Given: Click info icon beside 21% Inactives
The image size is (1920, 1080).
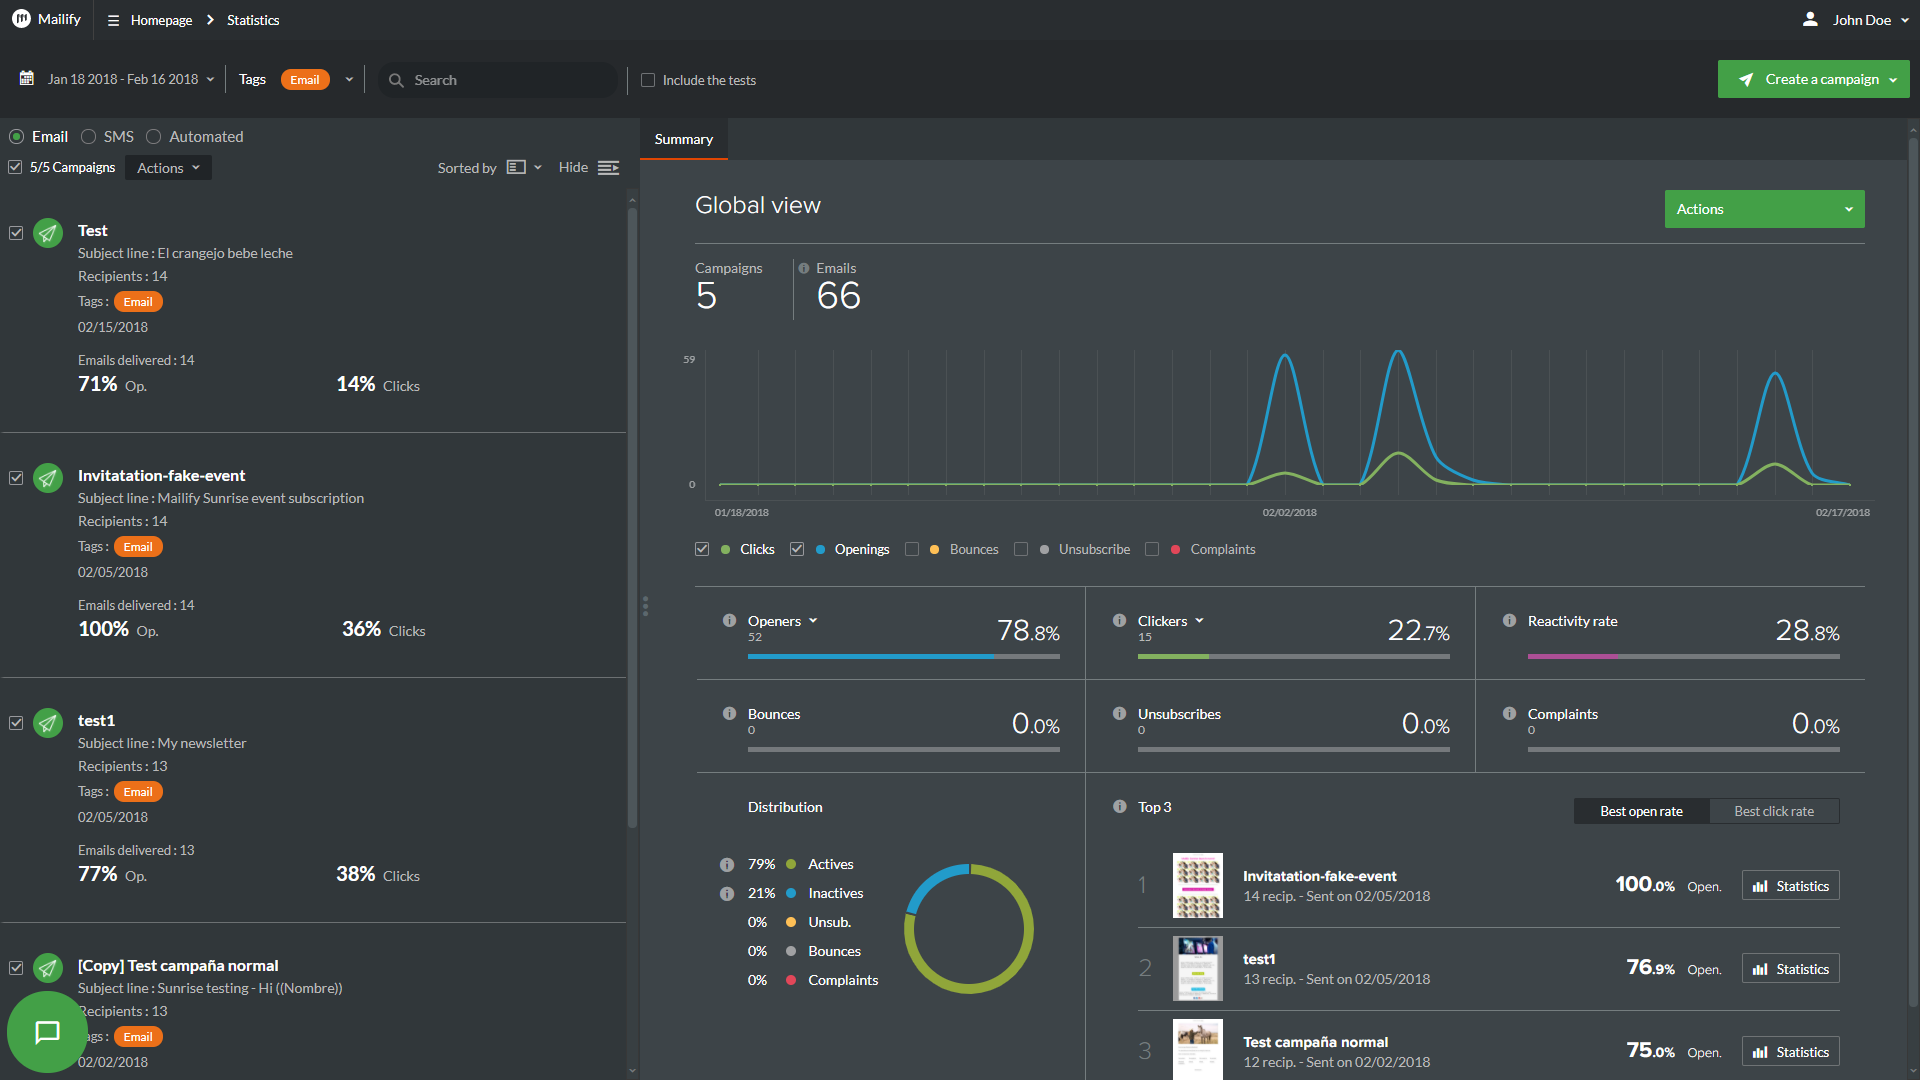Looking at the screenshot, I should pos(727,893).
